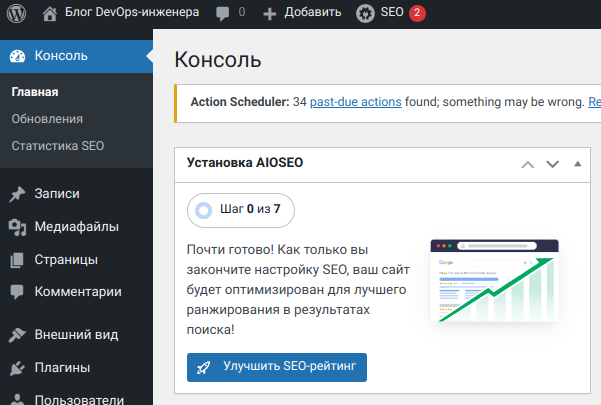Image resolution: width=601 pixels, height=405 pixels.
Task: Click the Appearance brush icon
Action: 17,335
